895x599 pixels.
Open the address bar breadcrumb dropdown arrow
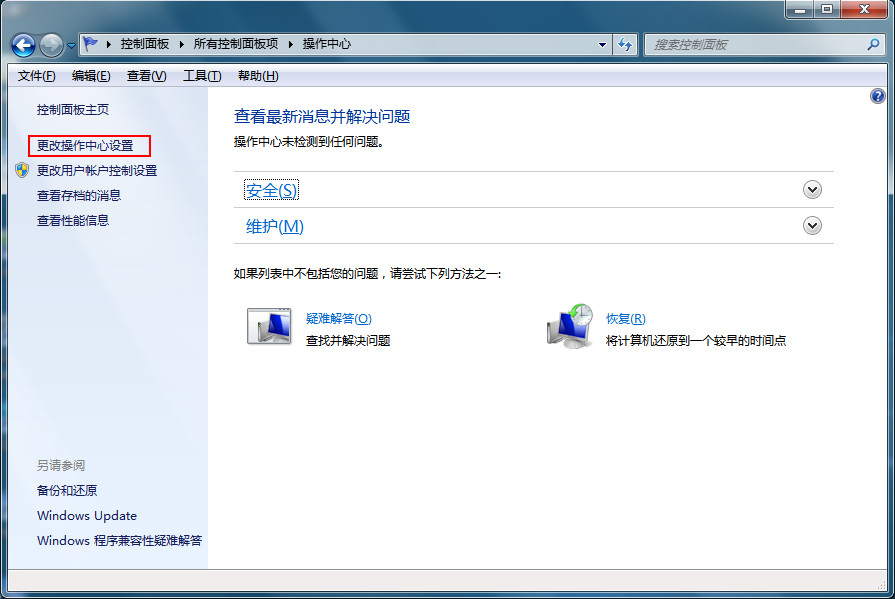[x=602, y=44]
